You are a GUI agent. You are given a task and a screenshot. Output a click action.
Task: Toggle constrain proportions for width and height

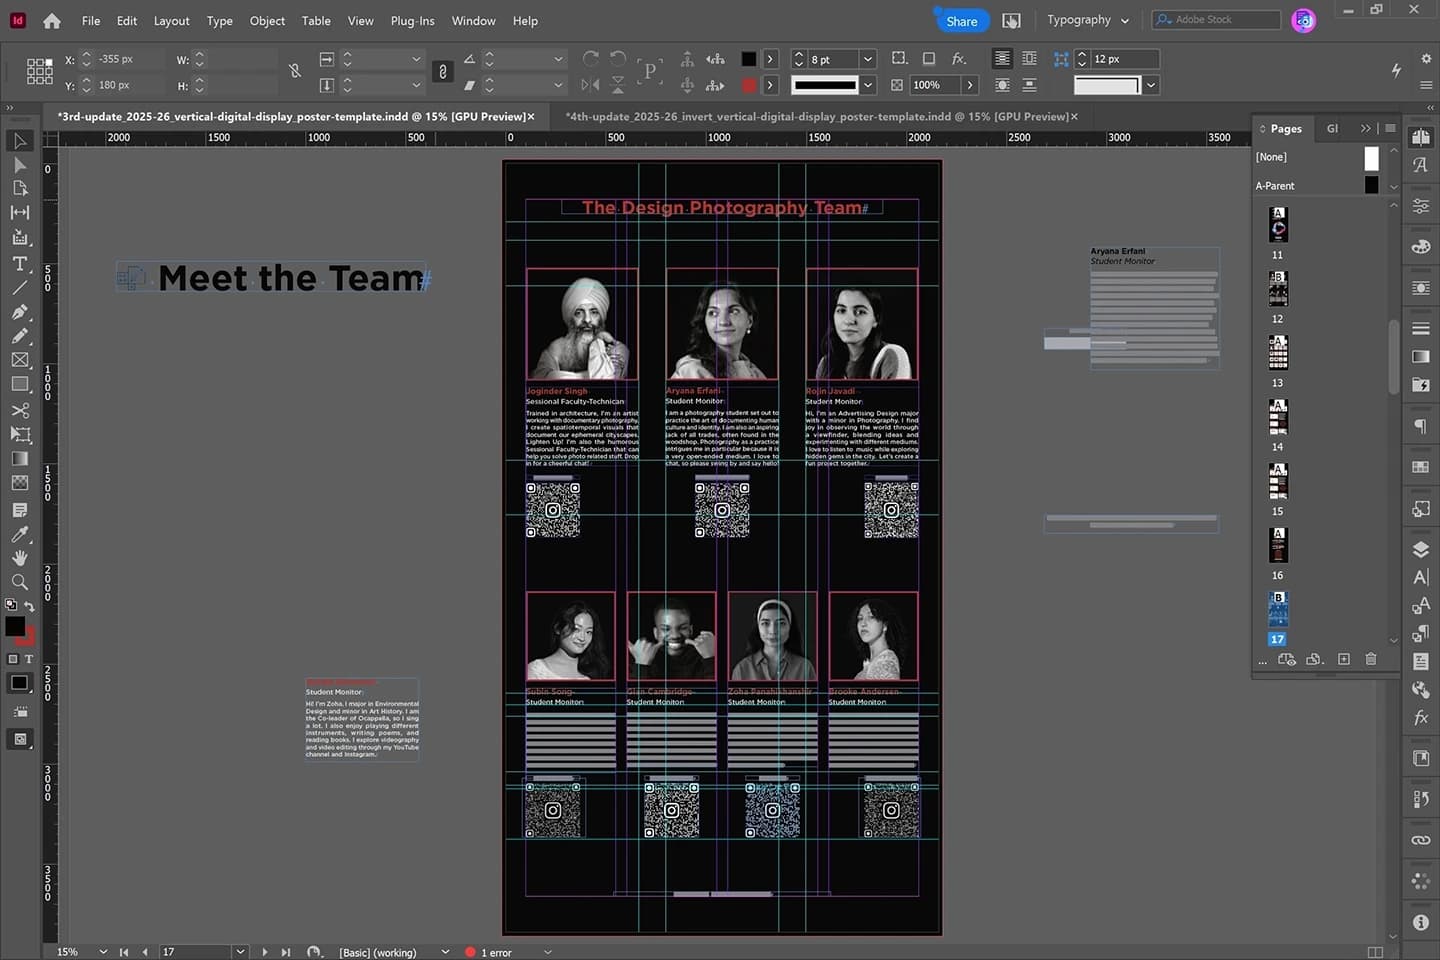point(295,71)
